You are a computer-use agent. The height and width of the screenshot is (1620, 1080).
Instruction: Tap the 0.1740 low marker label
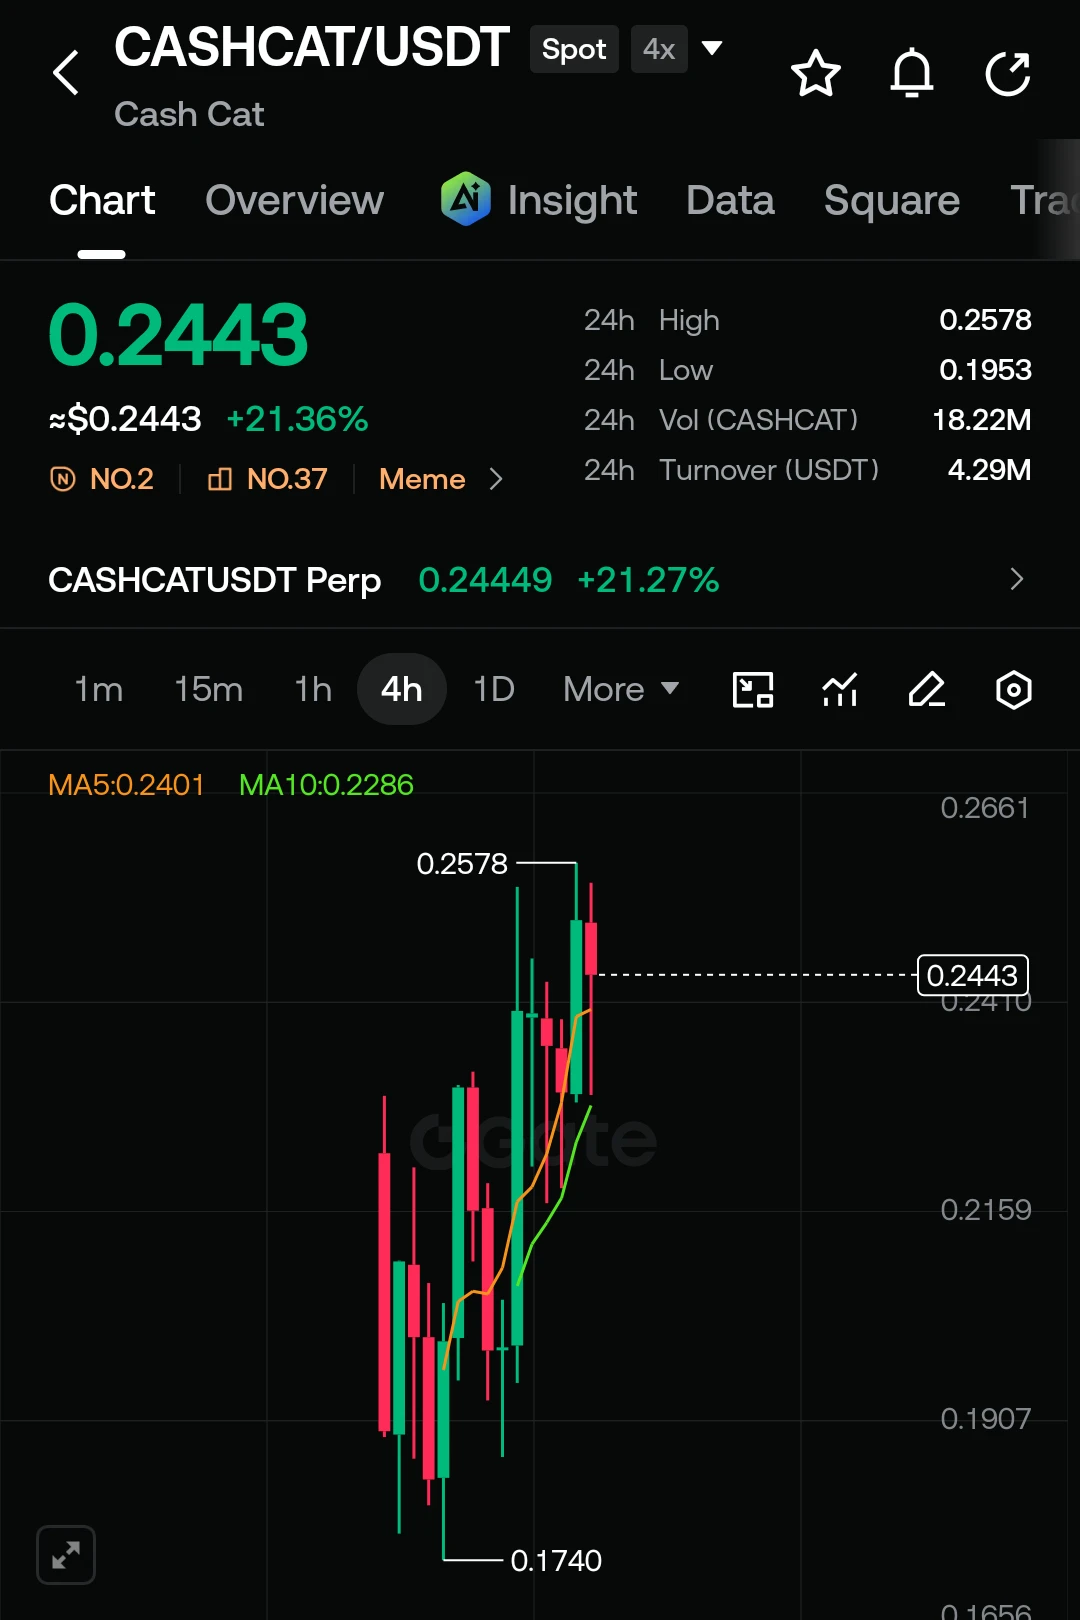click(x=556, y=1560)
